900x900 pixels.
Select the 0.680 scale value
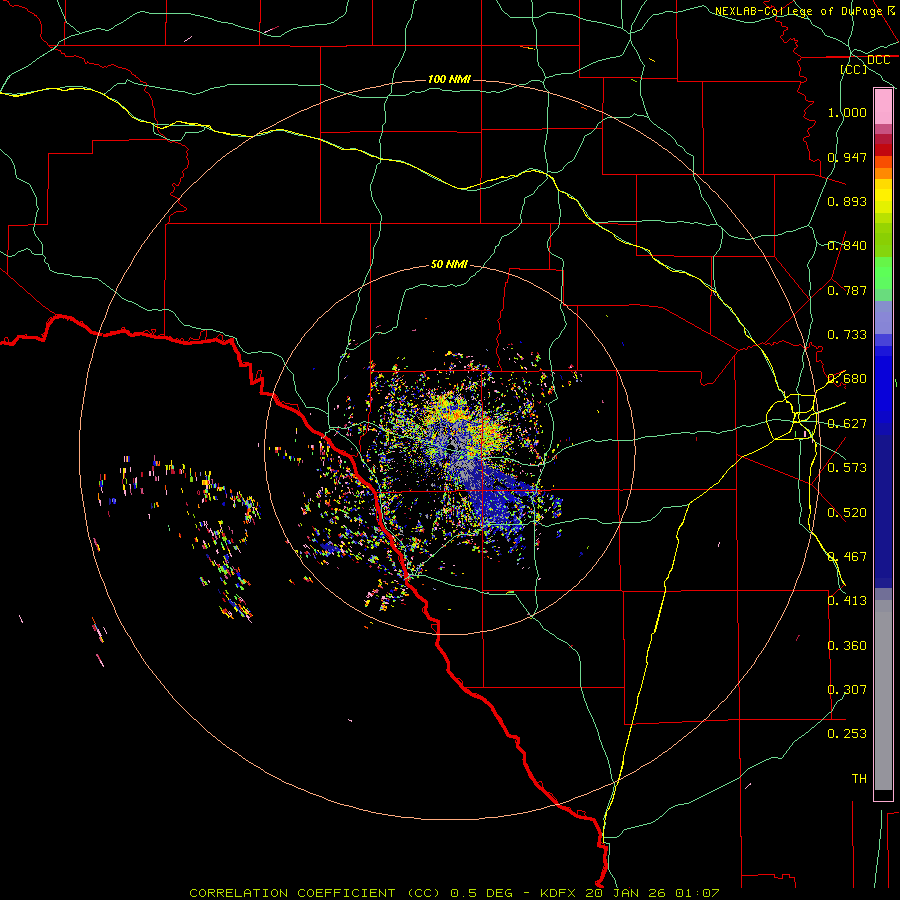[x=847, y=379]
